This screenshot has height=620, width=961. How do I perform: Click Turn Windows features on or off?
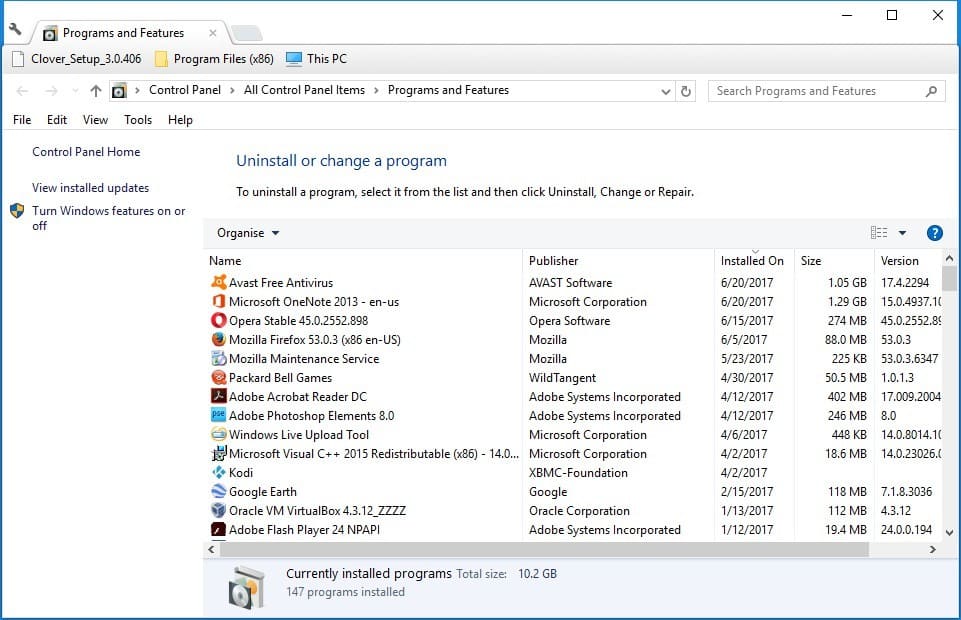(x=108, y=218)
